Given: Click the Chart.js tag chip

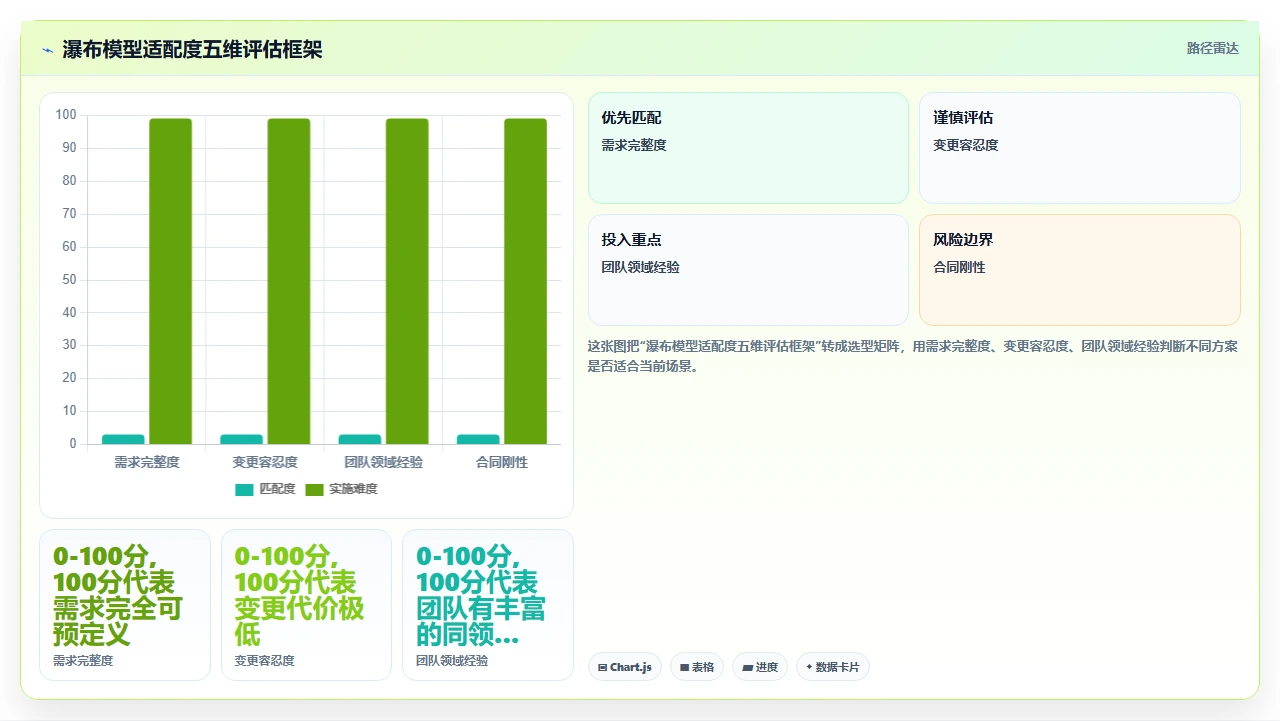Looking at the screenshot, I should (x=625, y=667).
